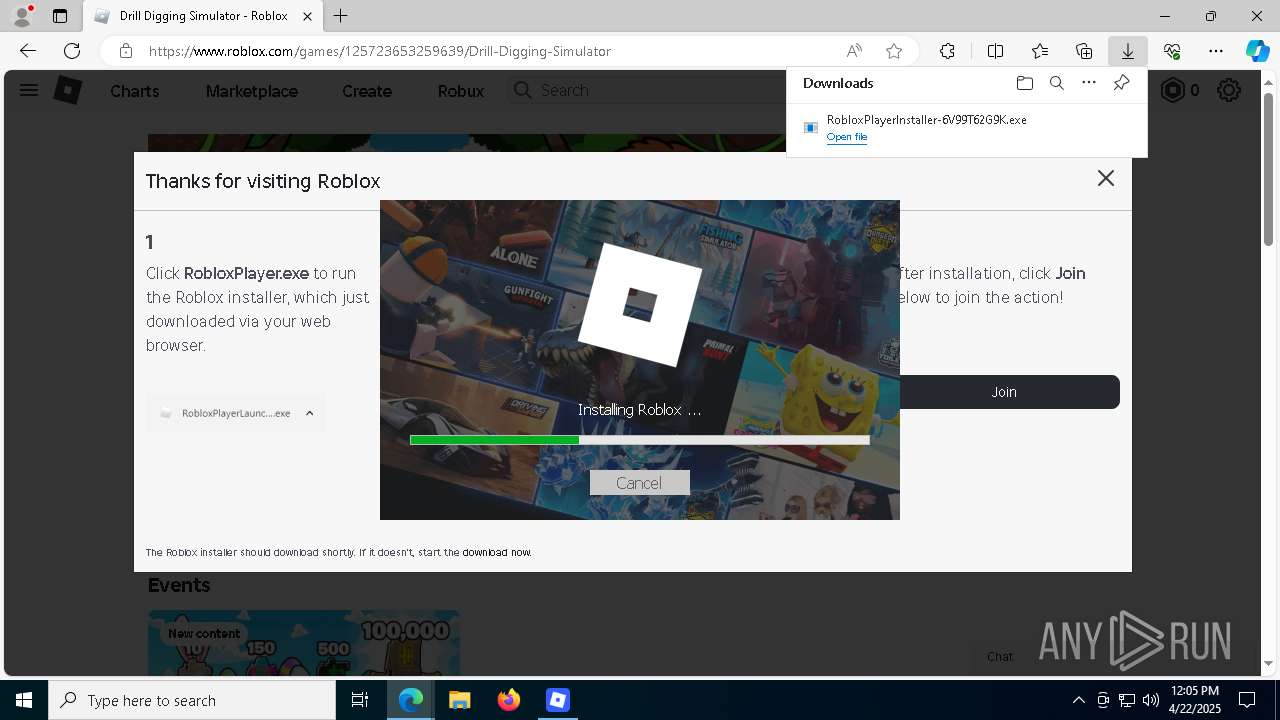View site information lock icon

(125, 51)
